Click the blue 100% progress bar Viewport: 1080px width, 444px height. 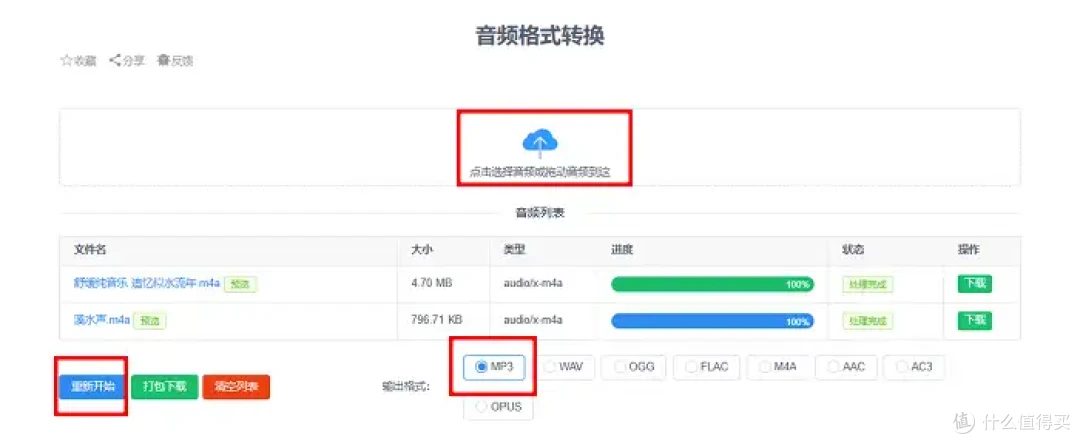point(712,321)
